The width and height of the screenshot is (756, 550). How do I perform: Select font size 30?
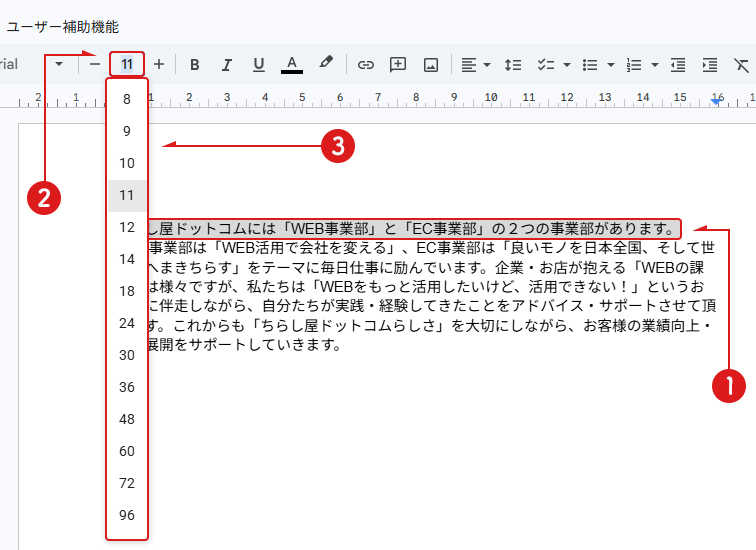(x=127, y=355)
